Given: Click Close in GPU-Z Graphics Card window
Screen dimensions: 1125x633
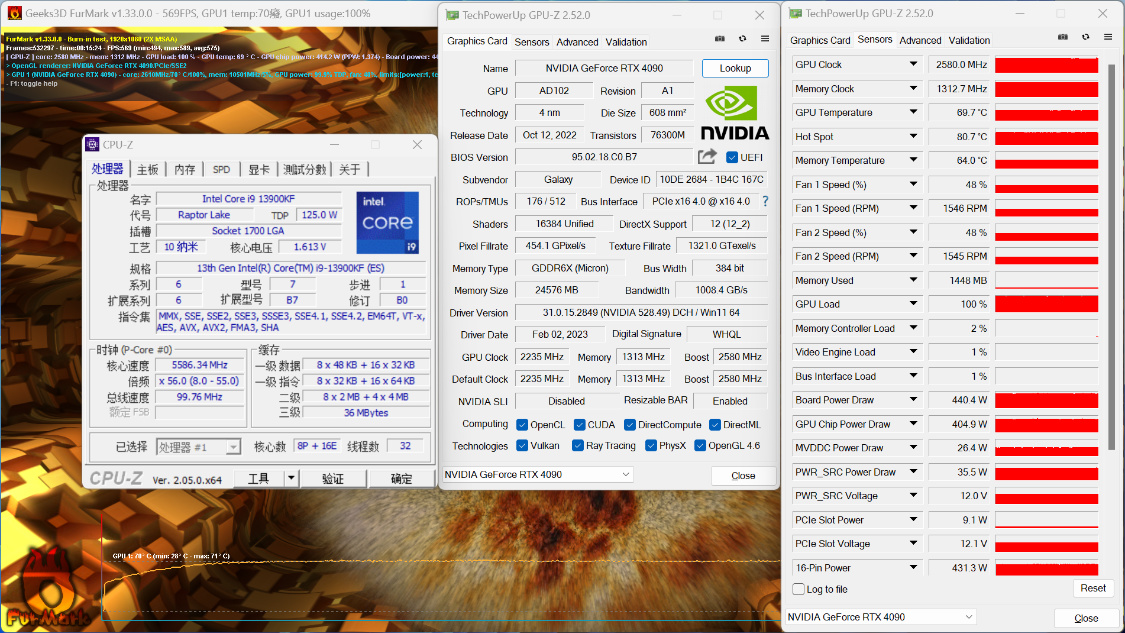Looking at the screenshot, I should 743,475.
